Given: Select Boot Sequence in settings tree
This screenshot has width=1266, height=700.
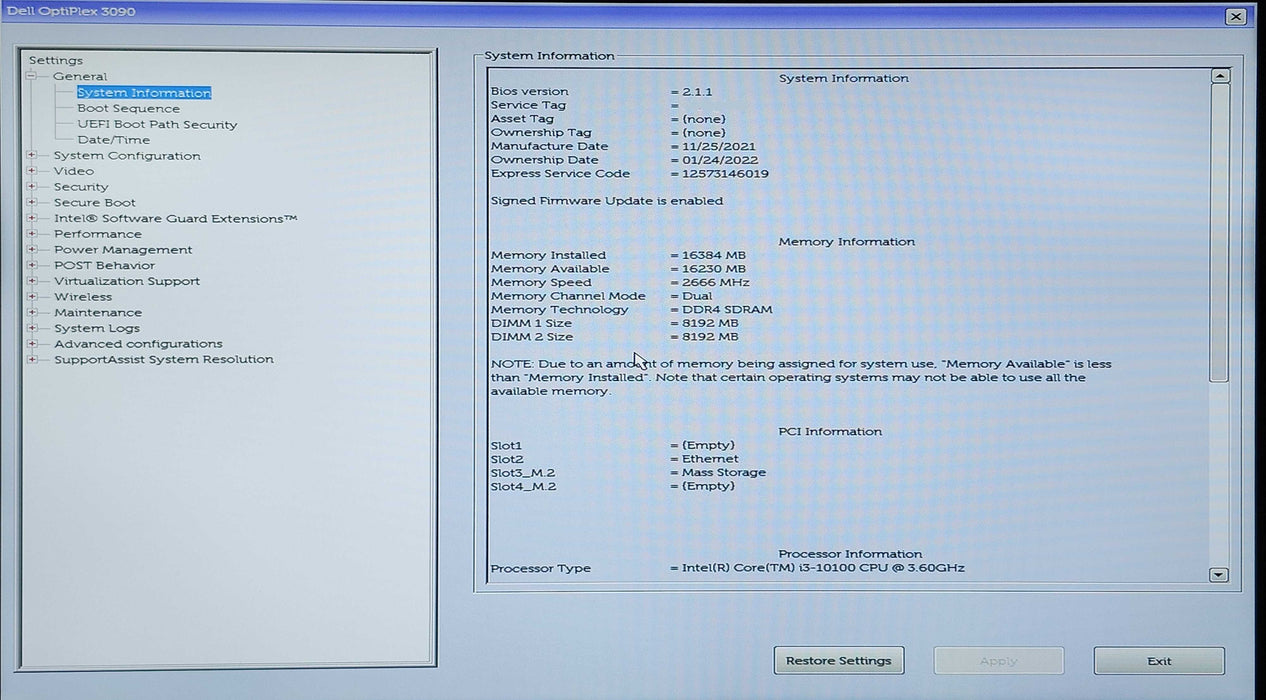Looking at the screenshot, I should point(128,109).
